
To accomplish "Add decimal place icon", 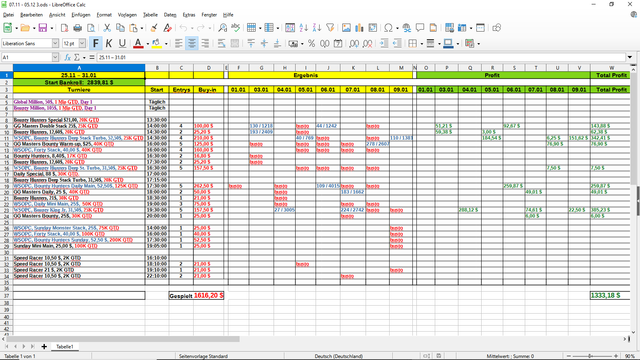I will click(354, 43).
